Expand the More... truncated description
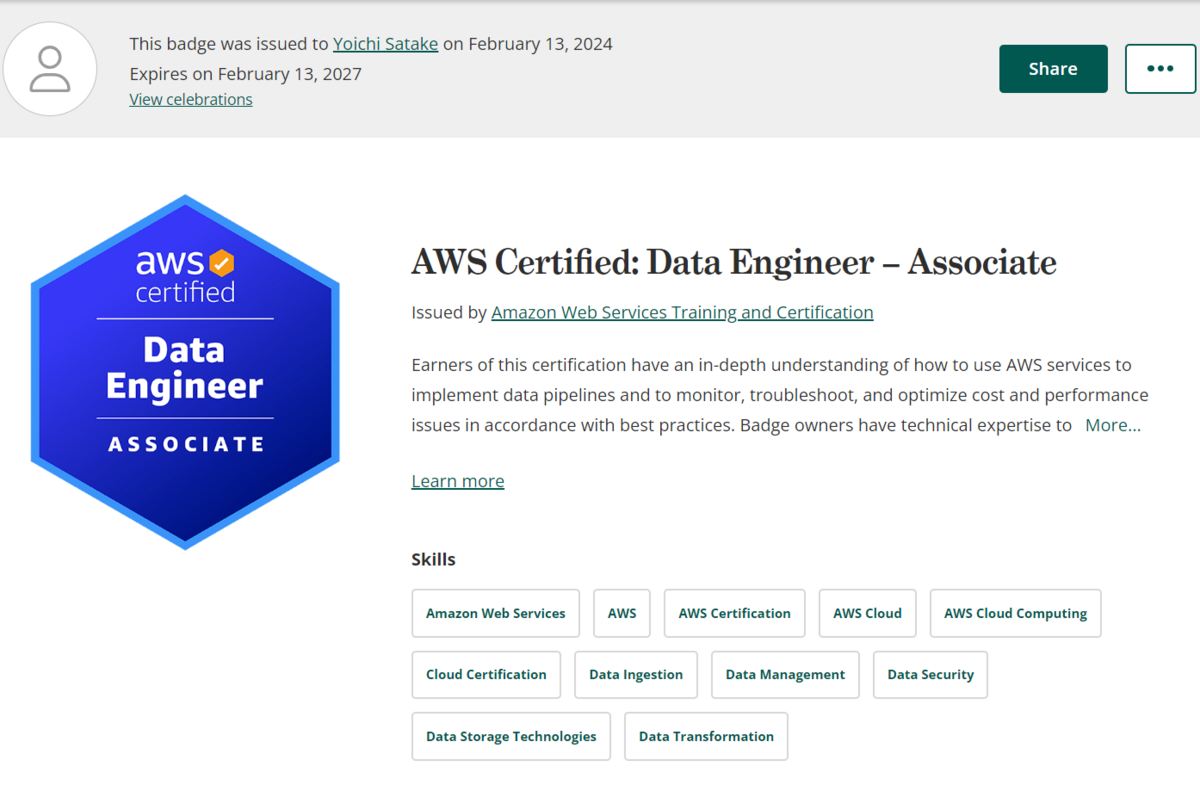This screenshot has height=785, width=1200. pyautogui.click(x=1112, y=425)
